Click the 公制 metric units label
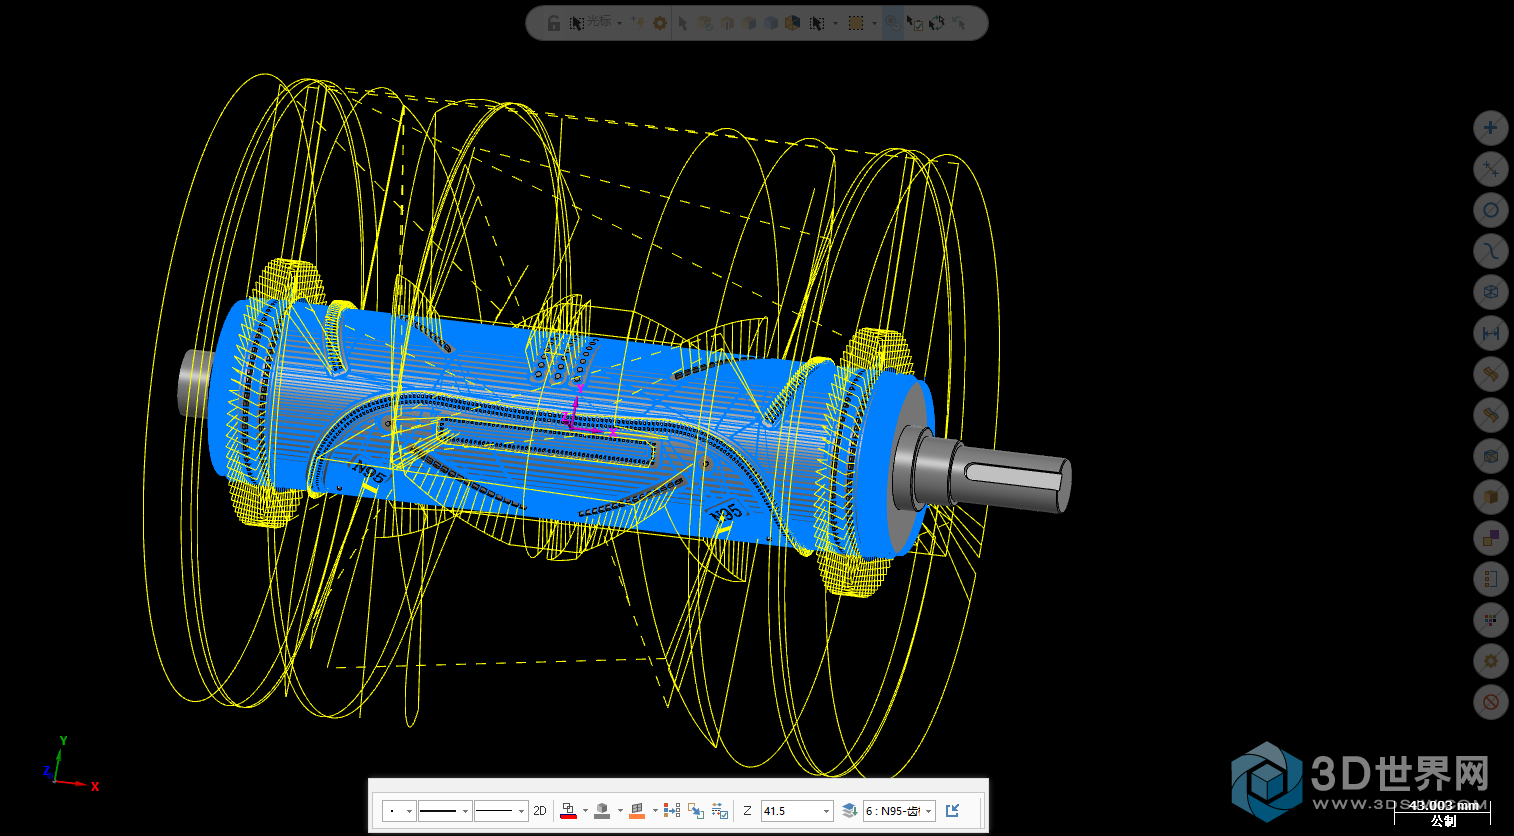The image size is (1514, 836). pyautogui.click(x=1443, y=821)
